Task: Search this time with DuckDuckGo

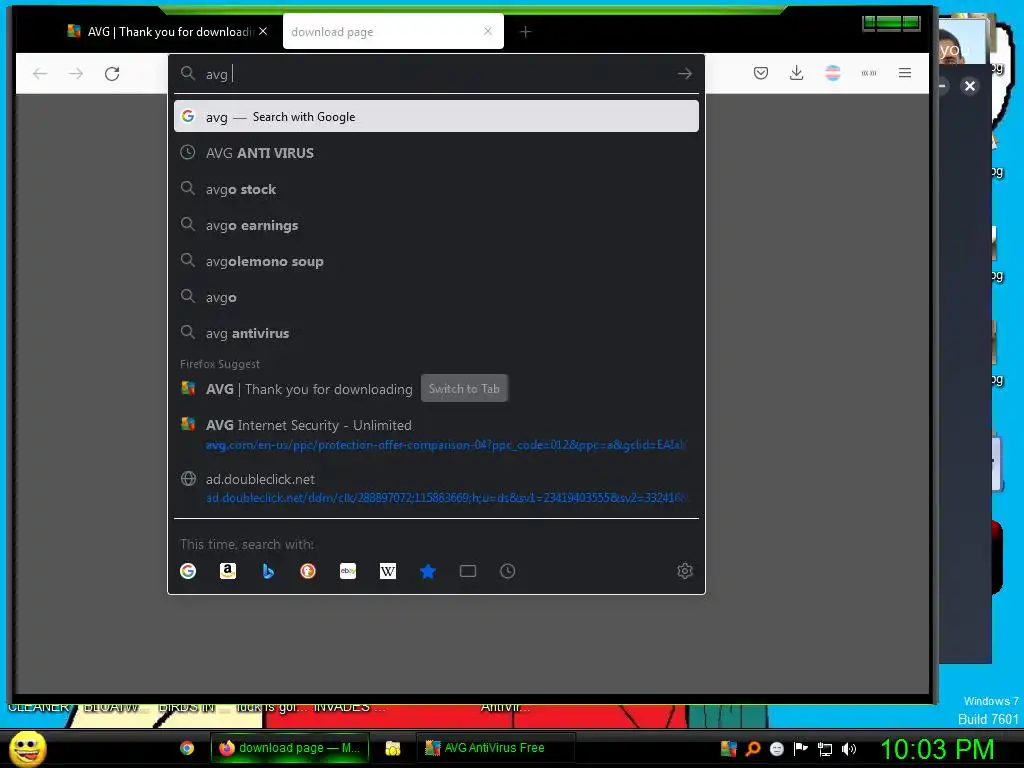Action: tap(308, 571)
